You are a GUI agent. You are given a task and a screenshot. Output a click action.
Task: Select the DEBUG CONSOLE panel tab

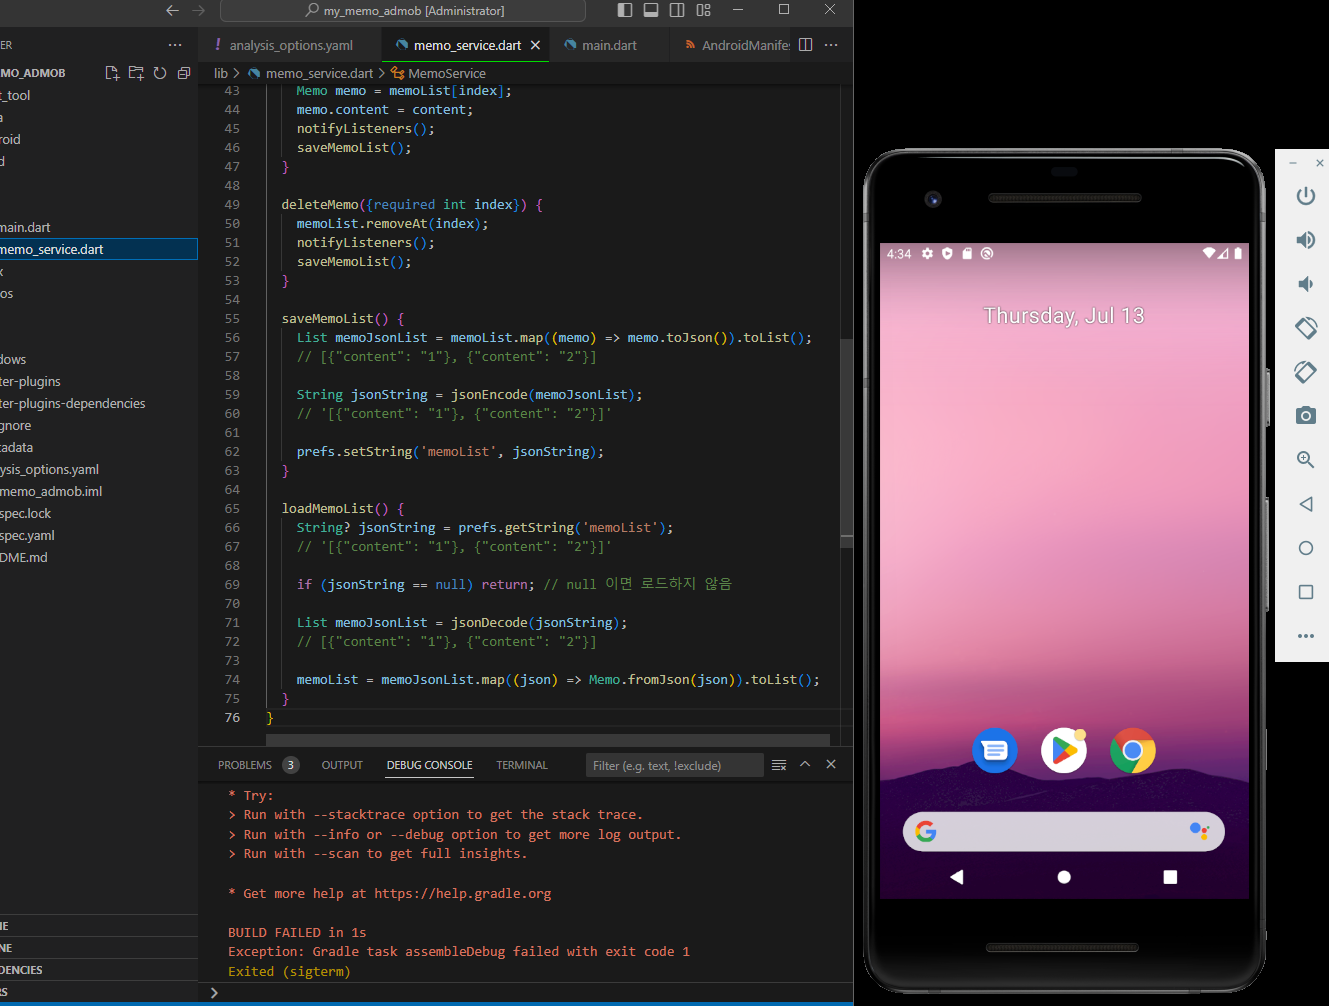click(x=430, y=765)
